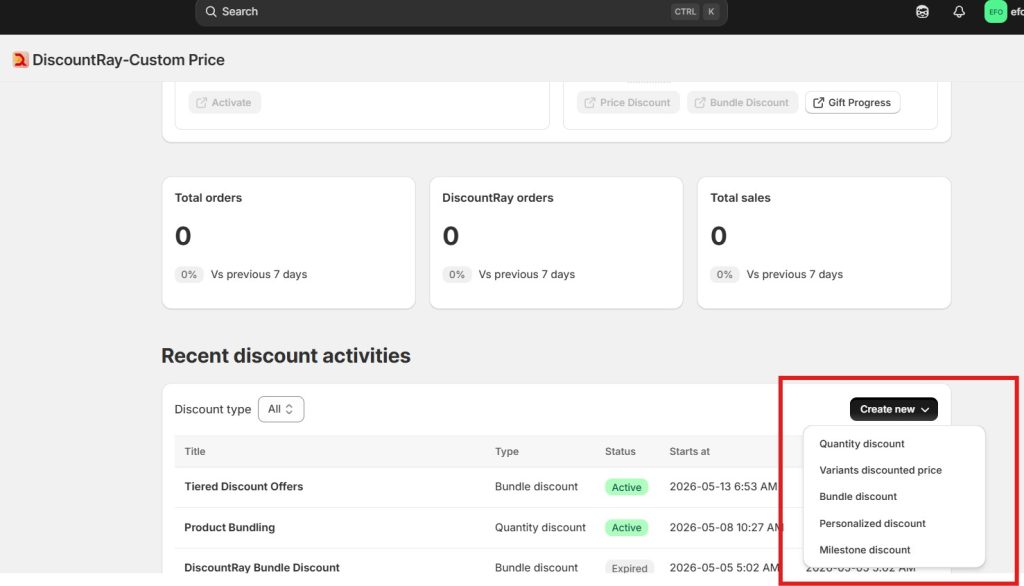This screenshot has height=586, width=1024.
Task: Open the Bundle Discount button
Action: pos(742,103)
